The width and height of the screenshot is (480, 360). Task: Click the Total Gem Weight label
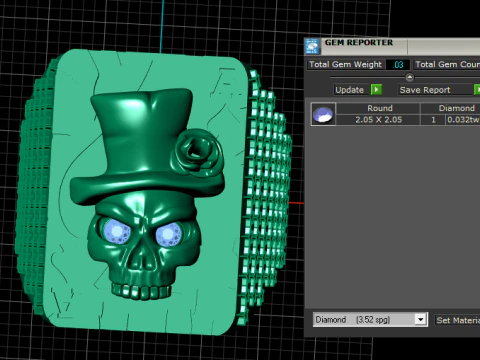(345, 64)
